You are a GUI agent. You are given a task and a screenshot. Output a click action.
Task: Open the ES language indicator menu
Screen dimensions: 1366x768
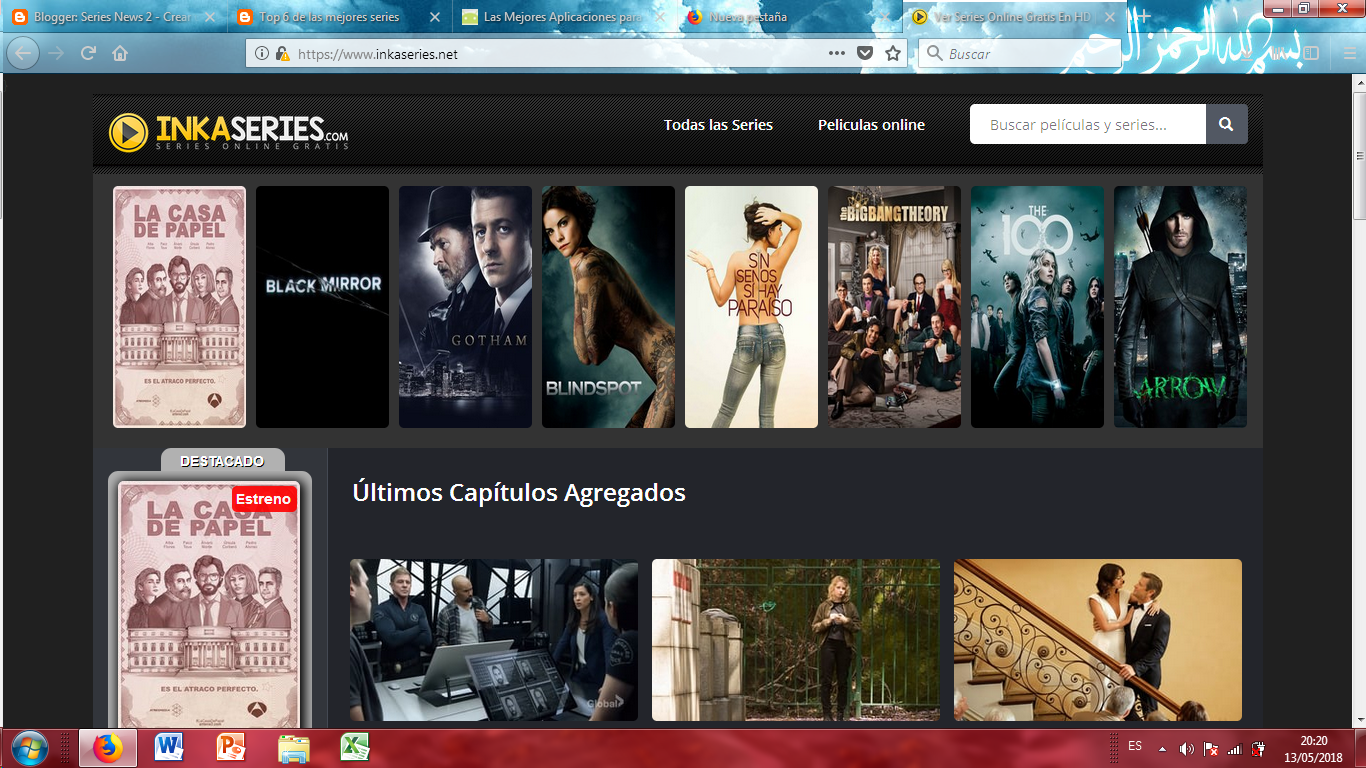1137,747
